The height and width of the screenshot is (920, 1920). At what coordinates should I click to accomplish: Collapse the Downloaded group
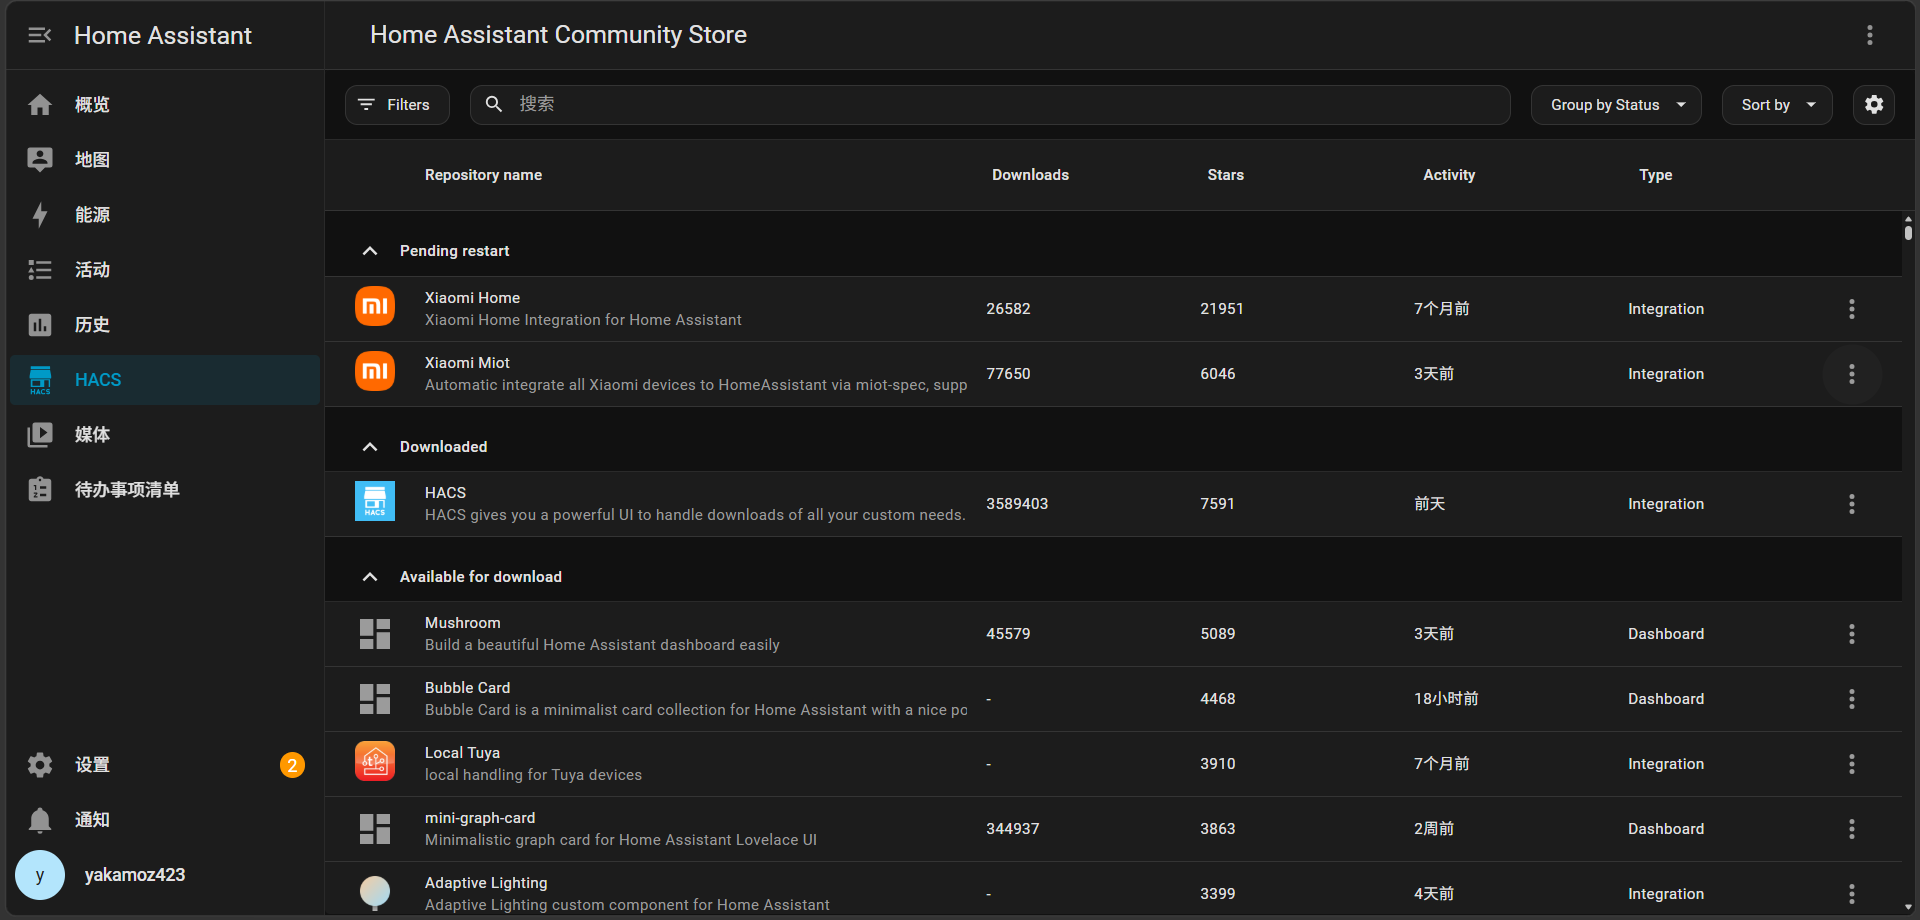click(370, 447)
